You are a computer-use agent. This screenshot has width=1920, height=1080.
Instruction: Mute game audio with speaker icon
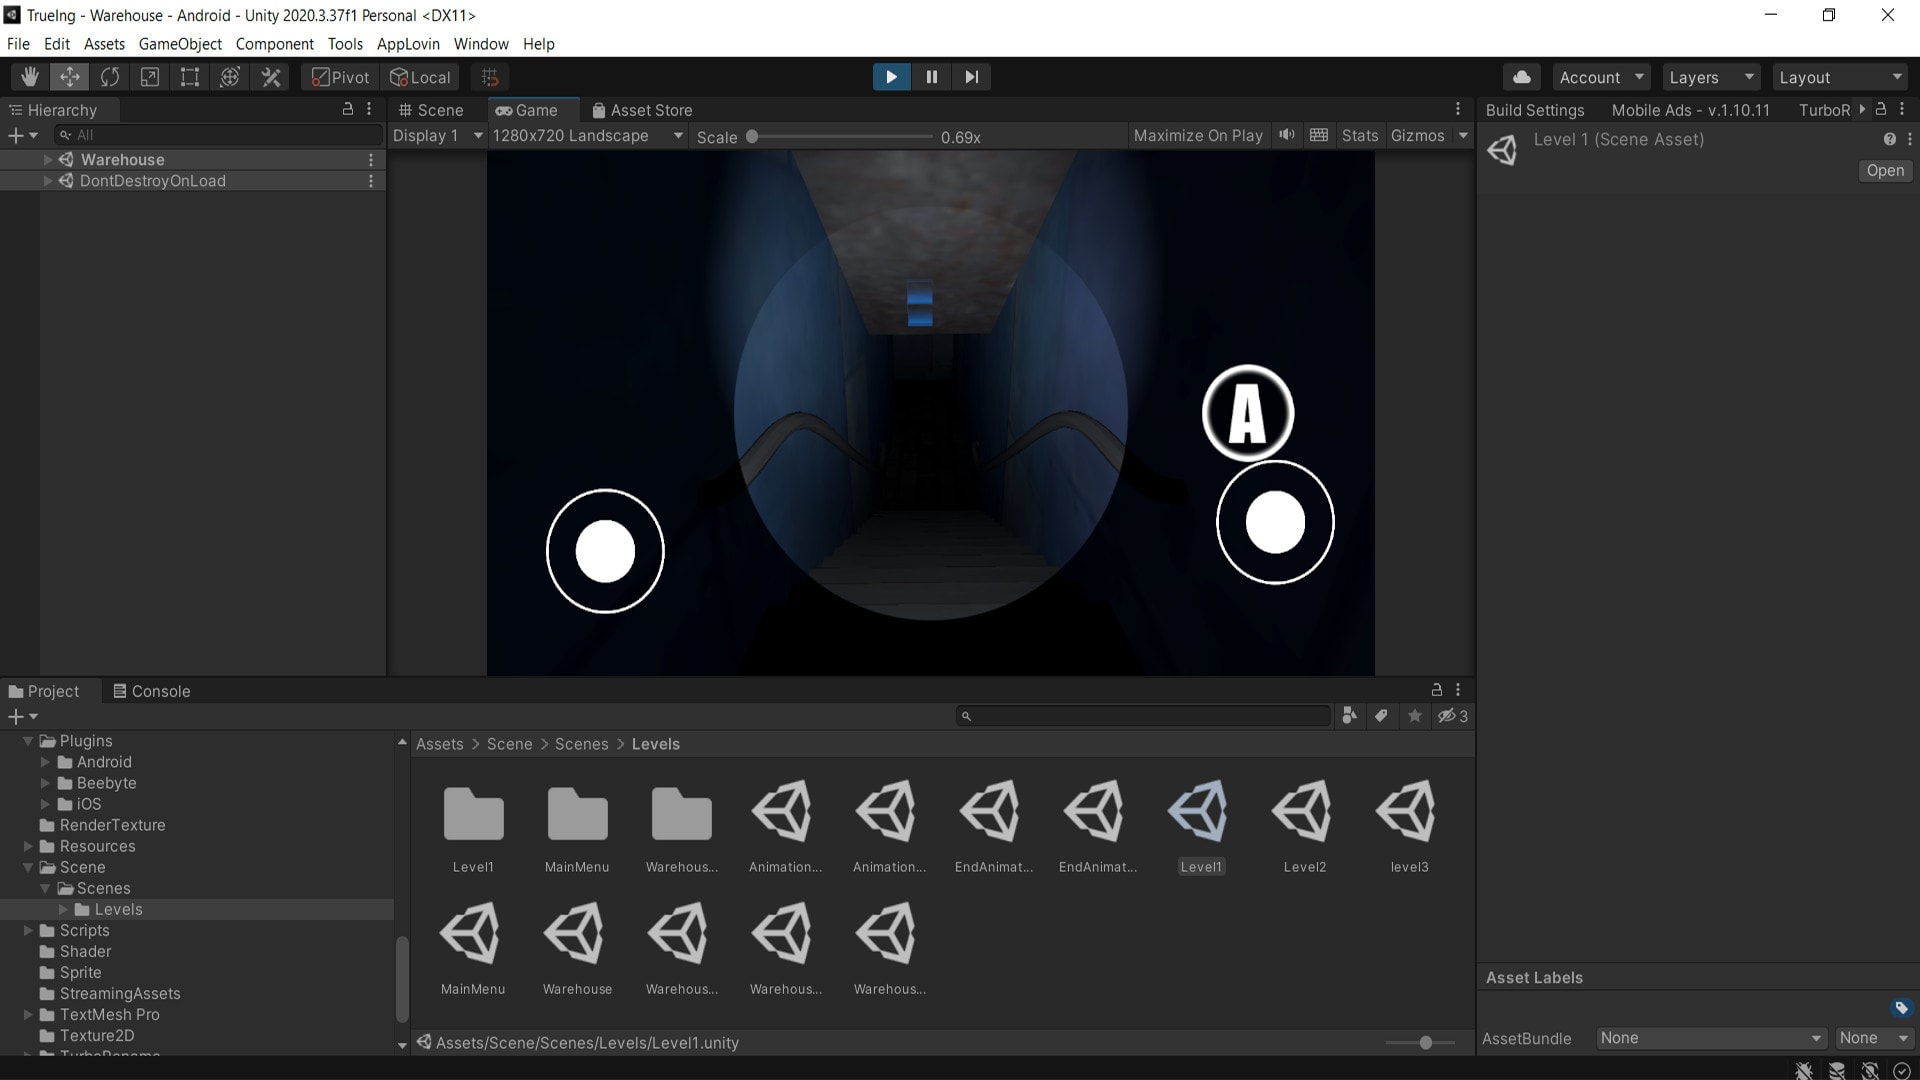click(1287, 135)
